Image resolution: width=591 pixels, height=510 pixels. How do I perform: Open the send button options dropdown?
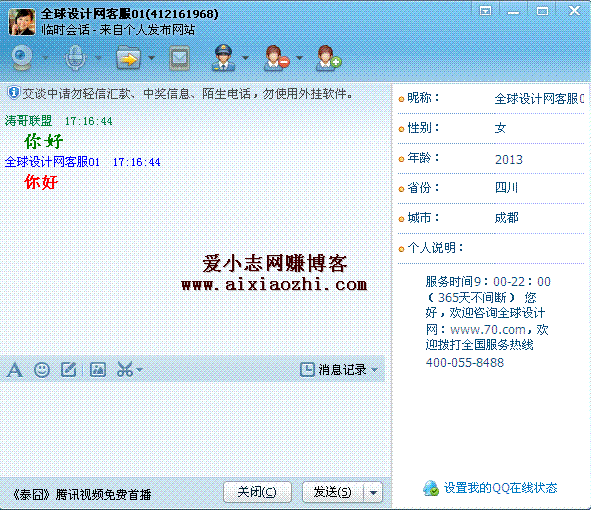coord(373,492)
